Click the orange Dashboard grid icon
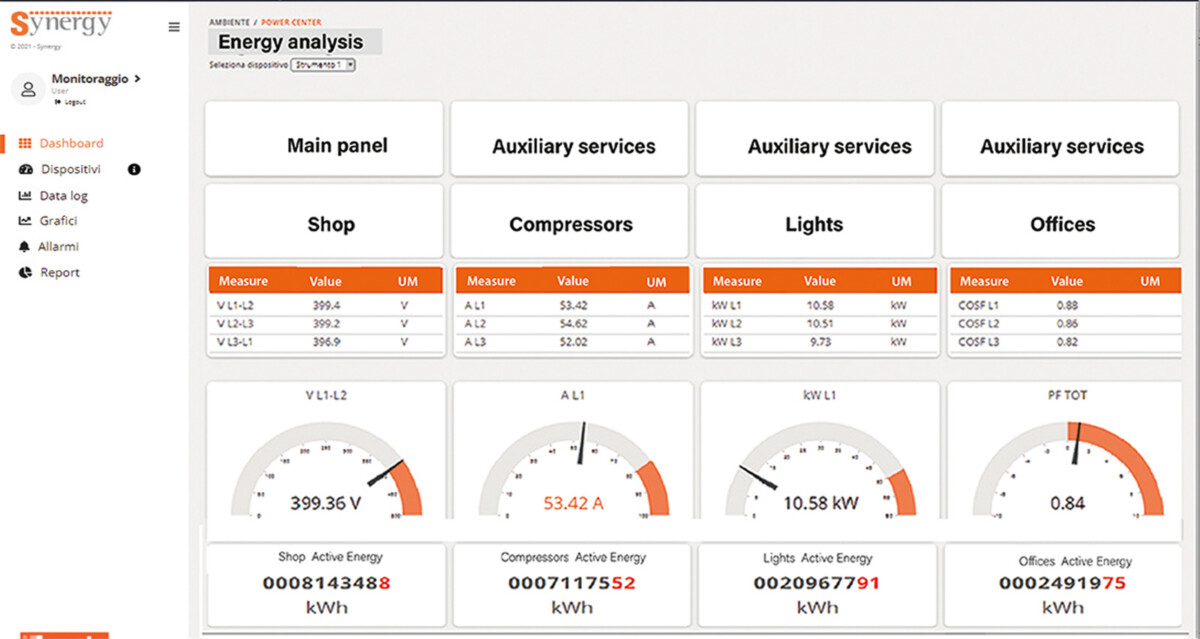This screenshot has height=639, width=1200. click(x=25, y=144)
